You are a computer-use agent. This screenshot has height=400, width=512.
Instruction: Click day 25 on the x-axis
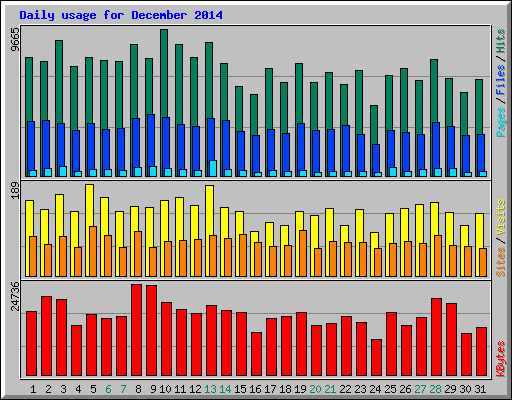[390, 389]
